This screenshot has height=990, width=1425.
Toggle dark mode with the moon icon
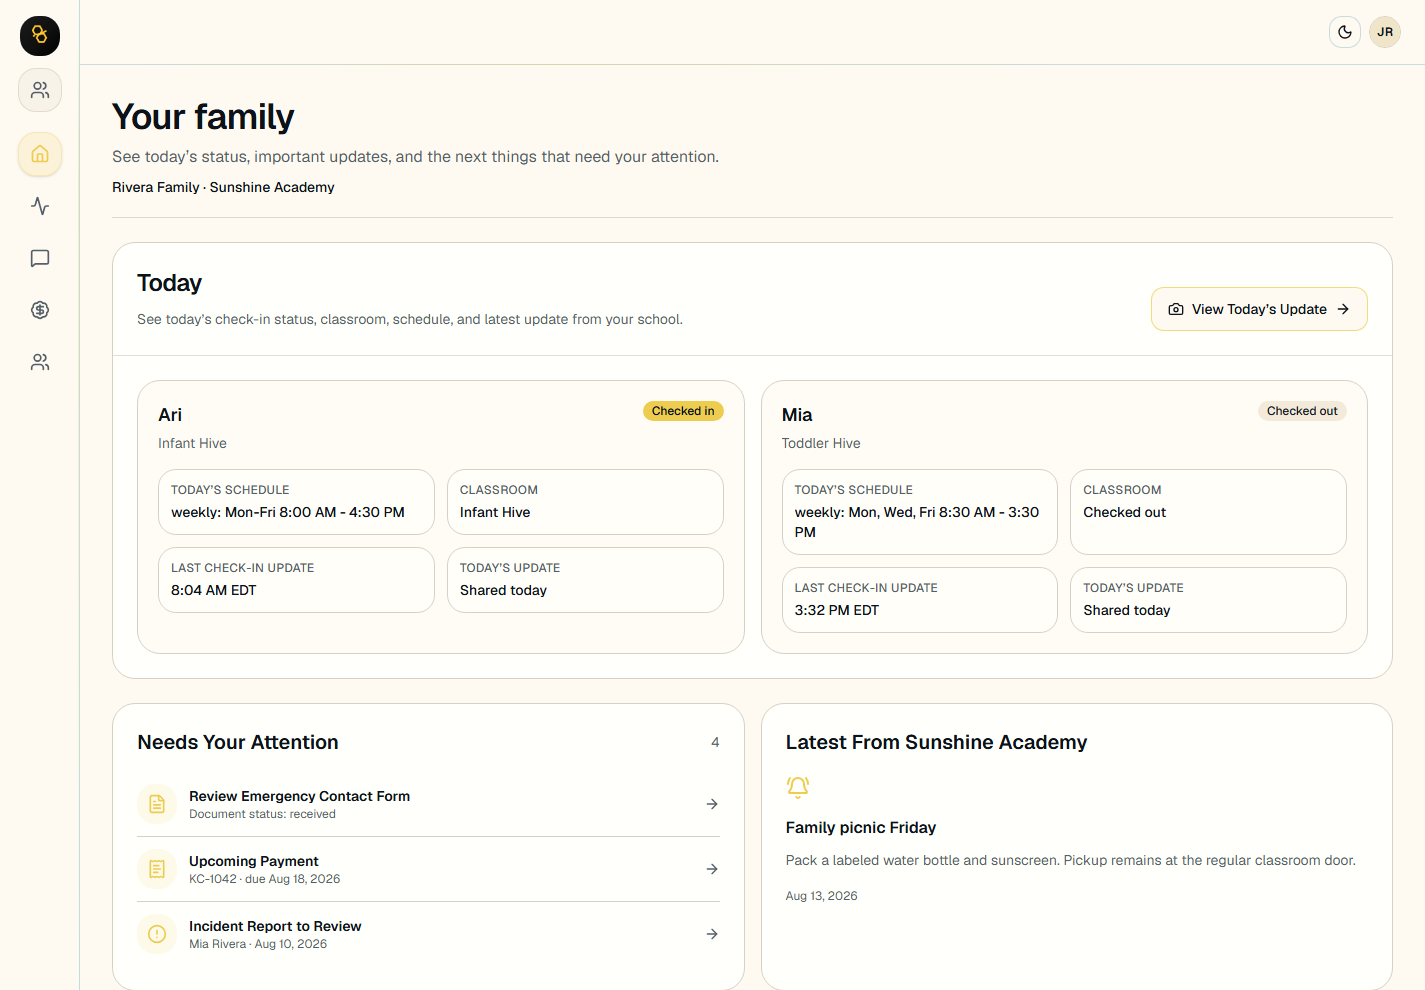(1345, 32)
